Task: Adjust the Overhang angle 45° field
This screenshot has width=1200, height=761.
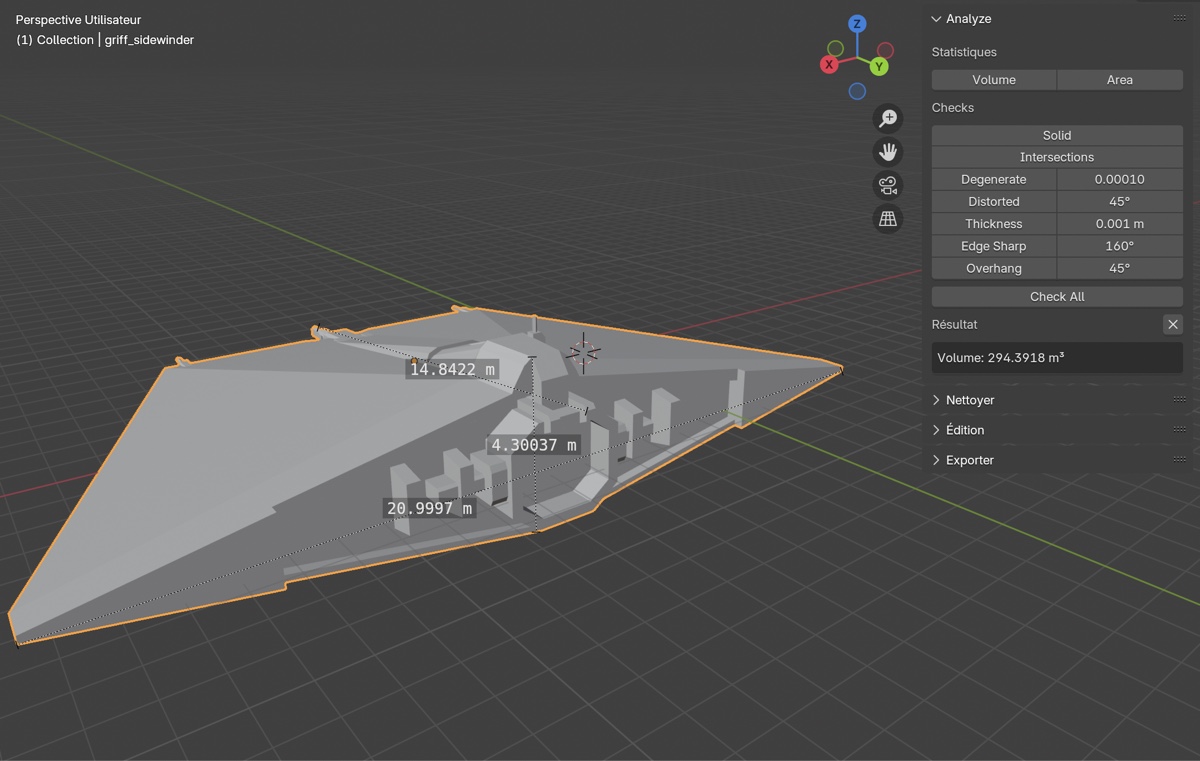Action: pyautogui.click(x=1119, y=268)
